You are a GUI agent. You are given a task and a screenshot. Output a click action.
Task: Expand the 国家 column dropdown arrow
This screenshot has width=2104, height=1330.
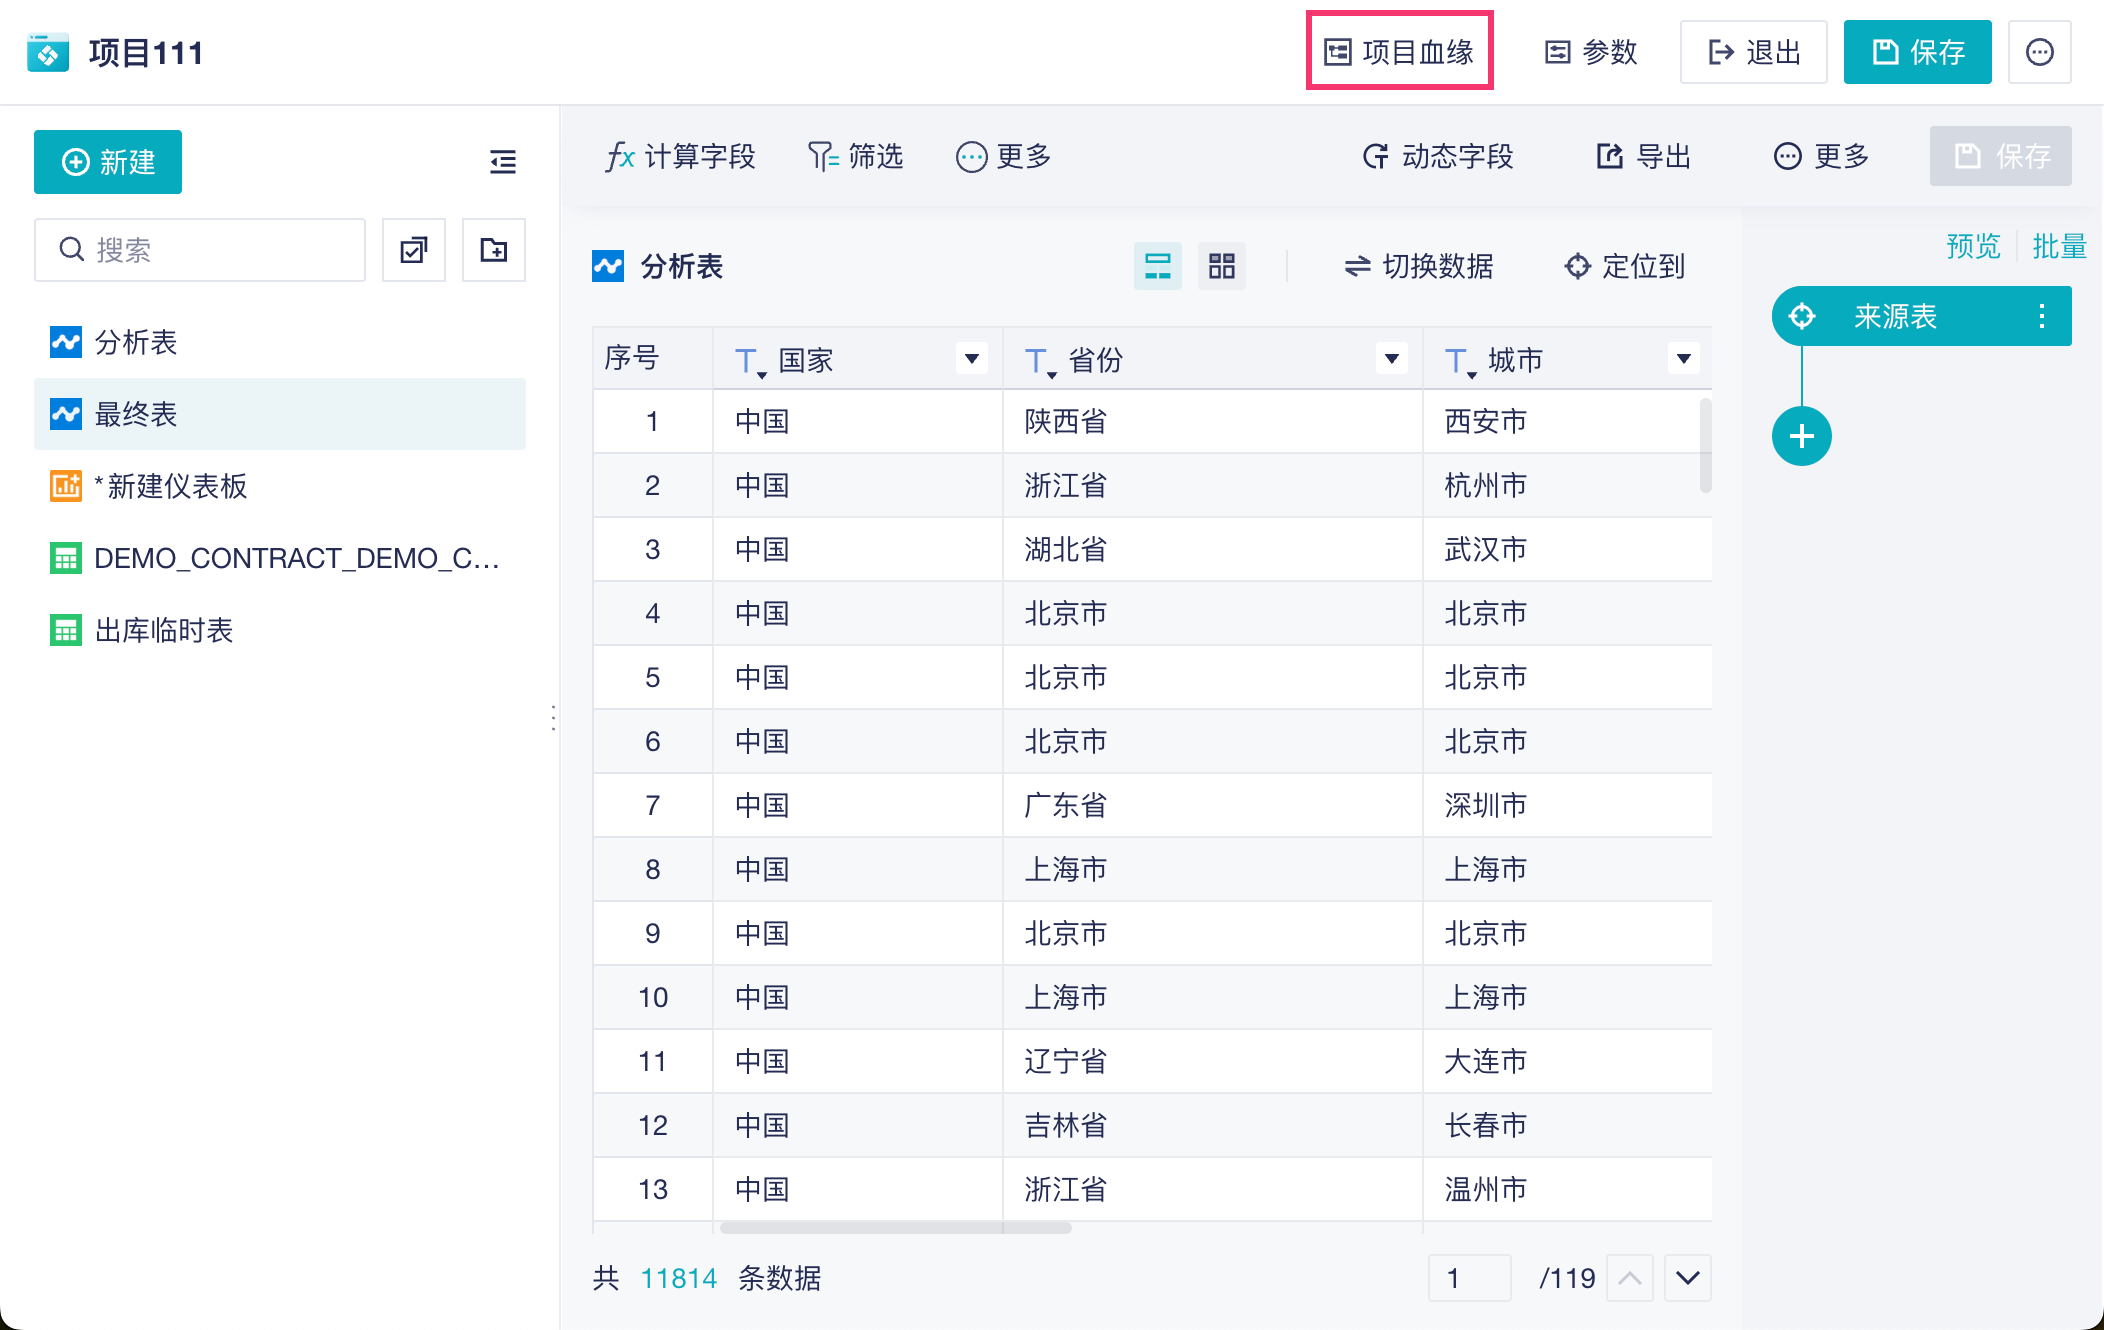click(x=971, y=359)
